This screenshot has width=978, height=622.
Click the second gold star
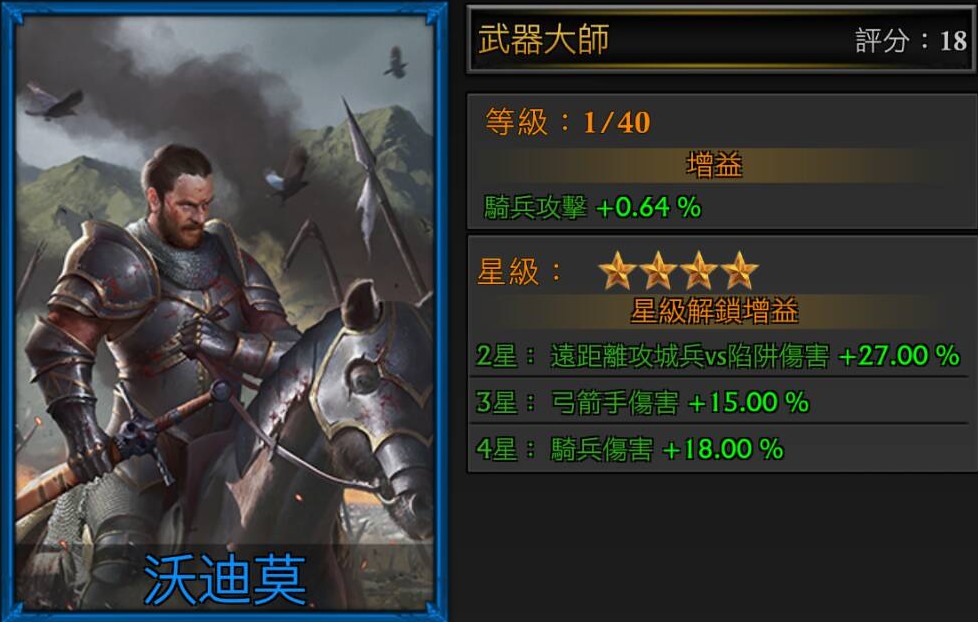click(x=657, y=271)
